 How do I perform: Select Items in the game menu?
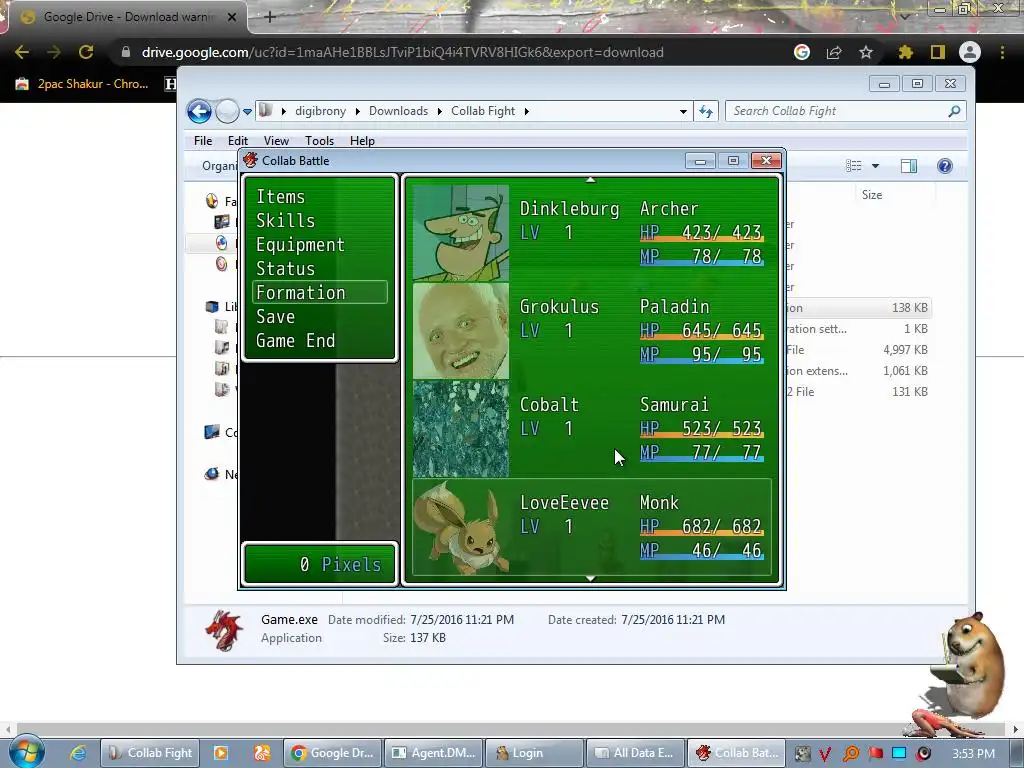[281, 197]
